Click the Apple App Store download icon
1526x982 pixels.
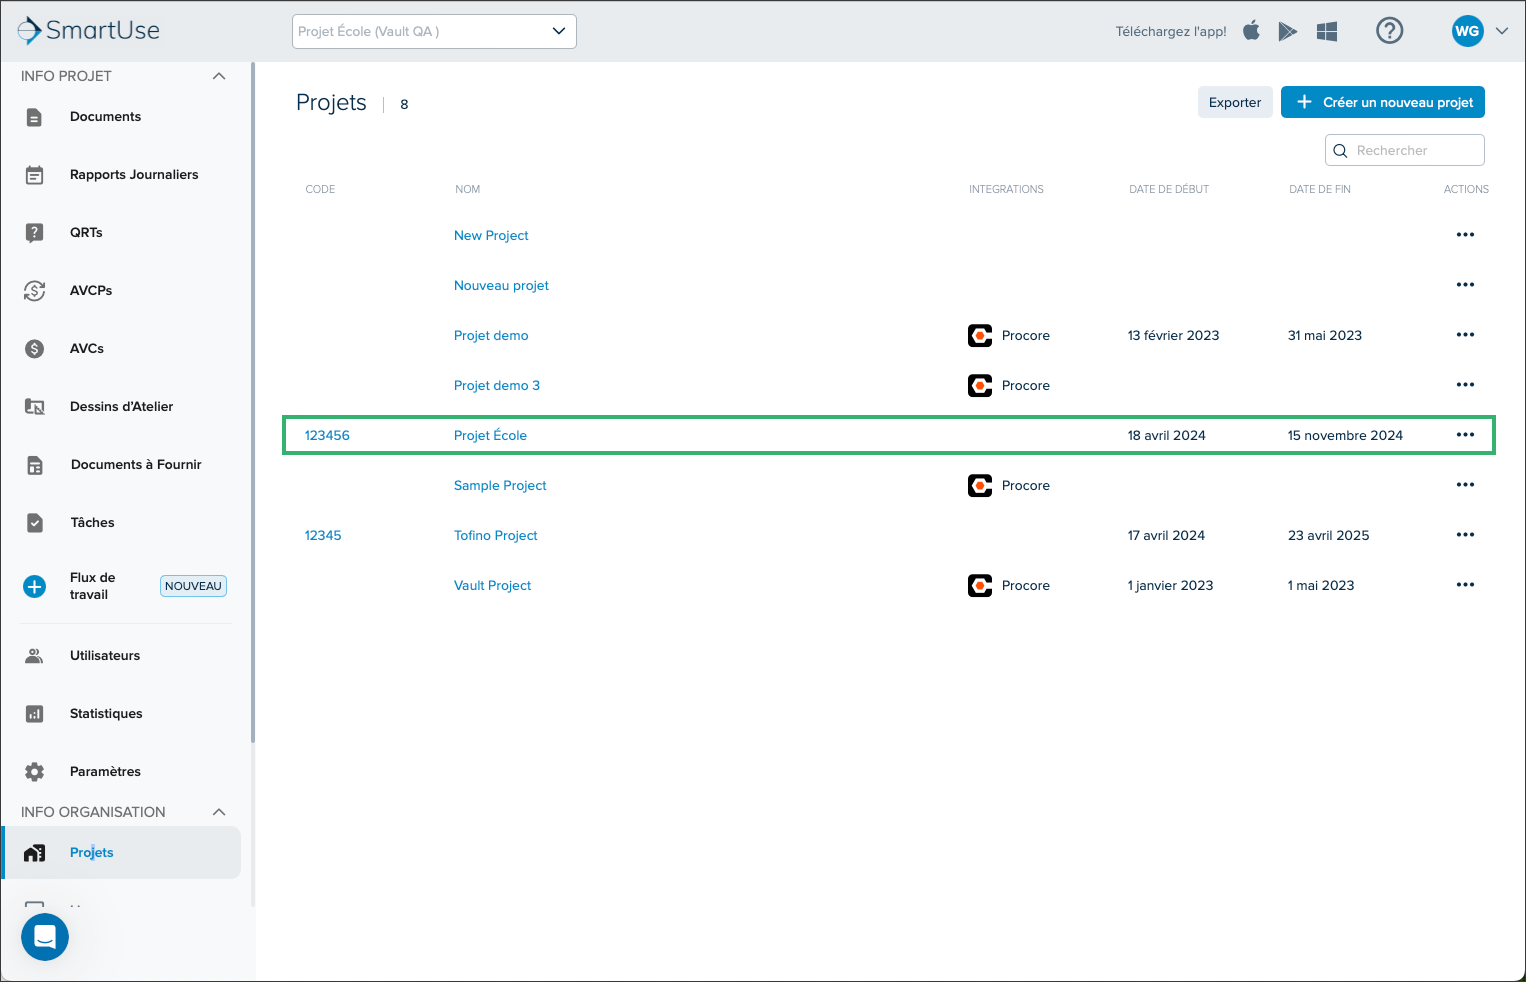point(1251,31)
